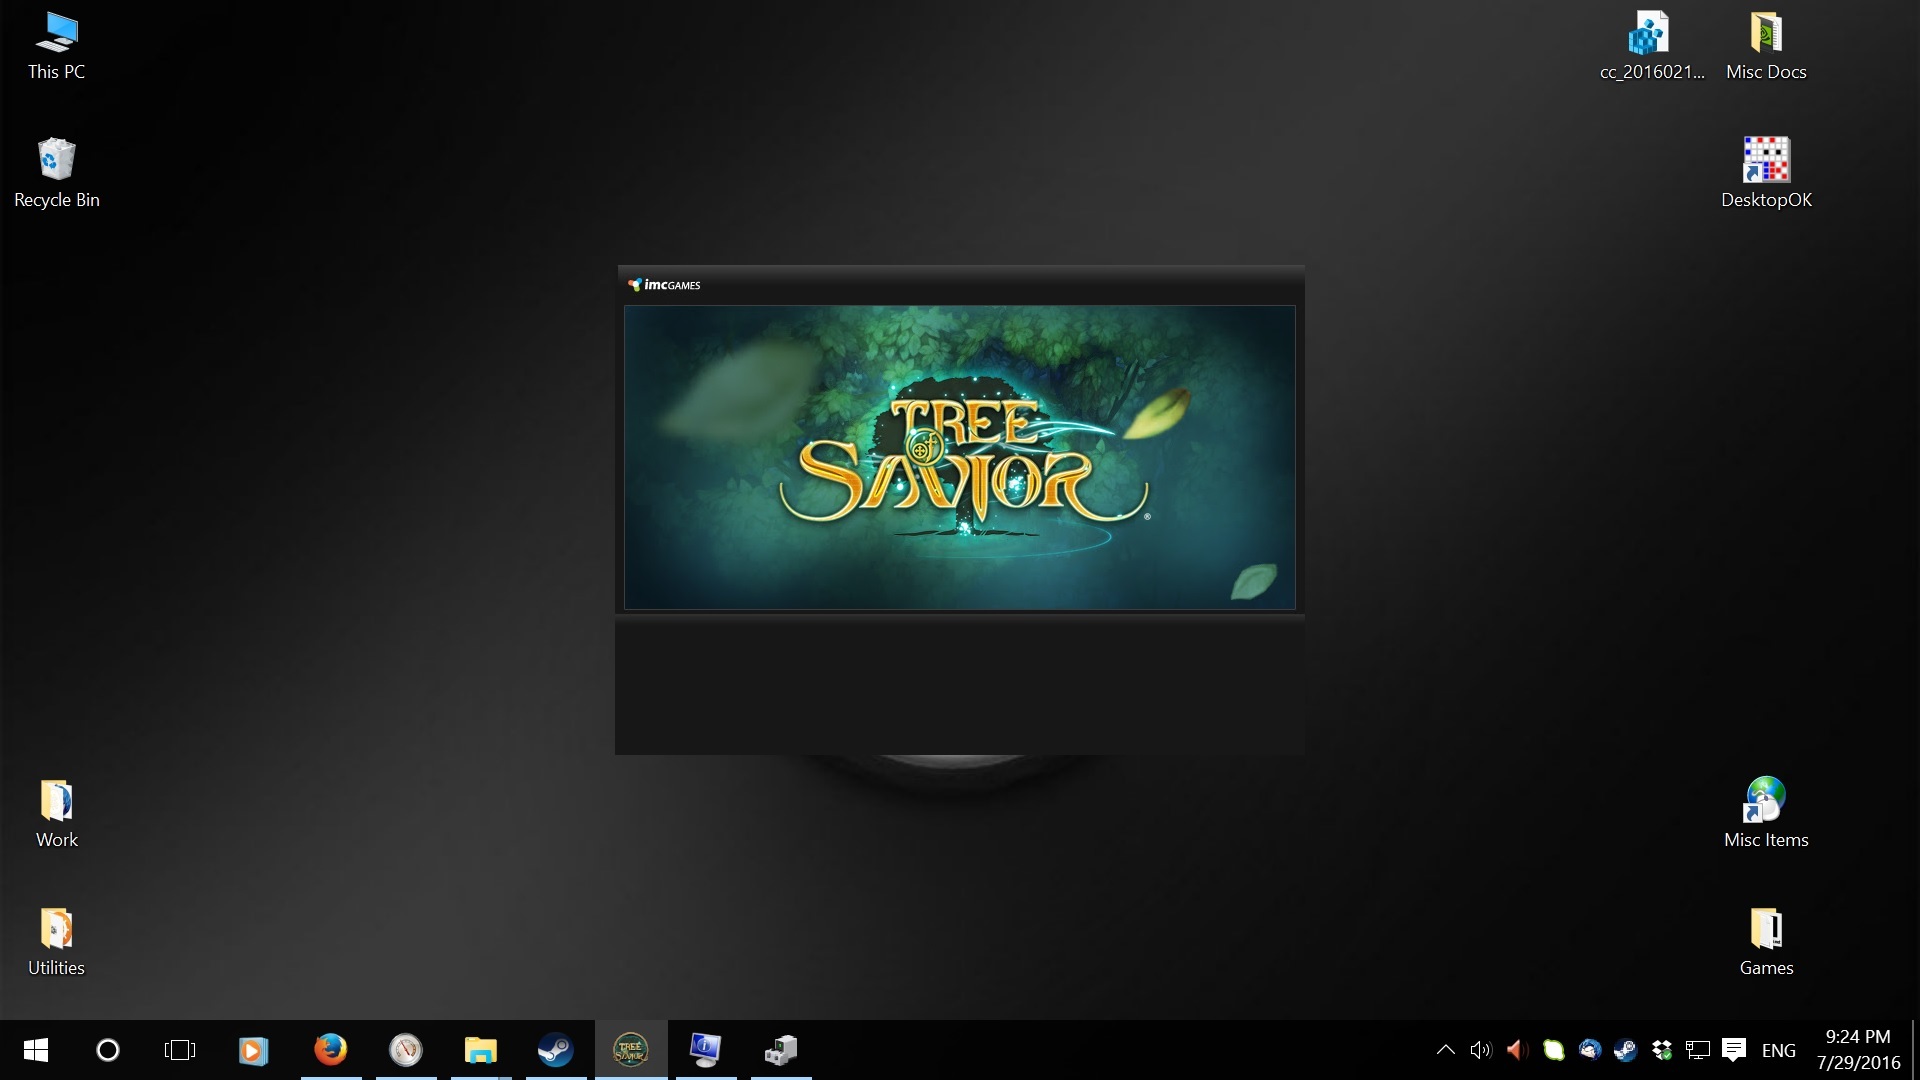Viewport: 1920px width, 1080px height.
Task: Open Task View from the taskbar
Action: [180, 1050]
